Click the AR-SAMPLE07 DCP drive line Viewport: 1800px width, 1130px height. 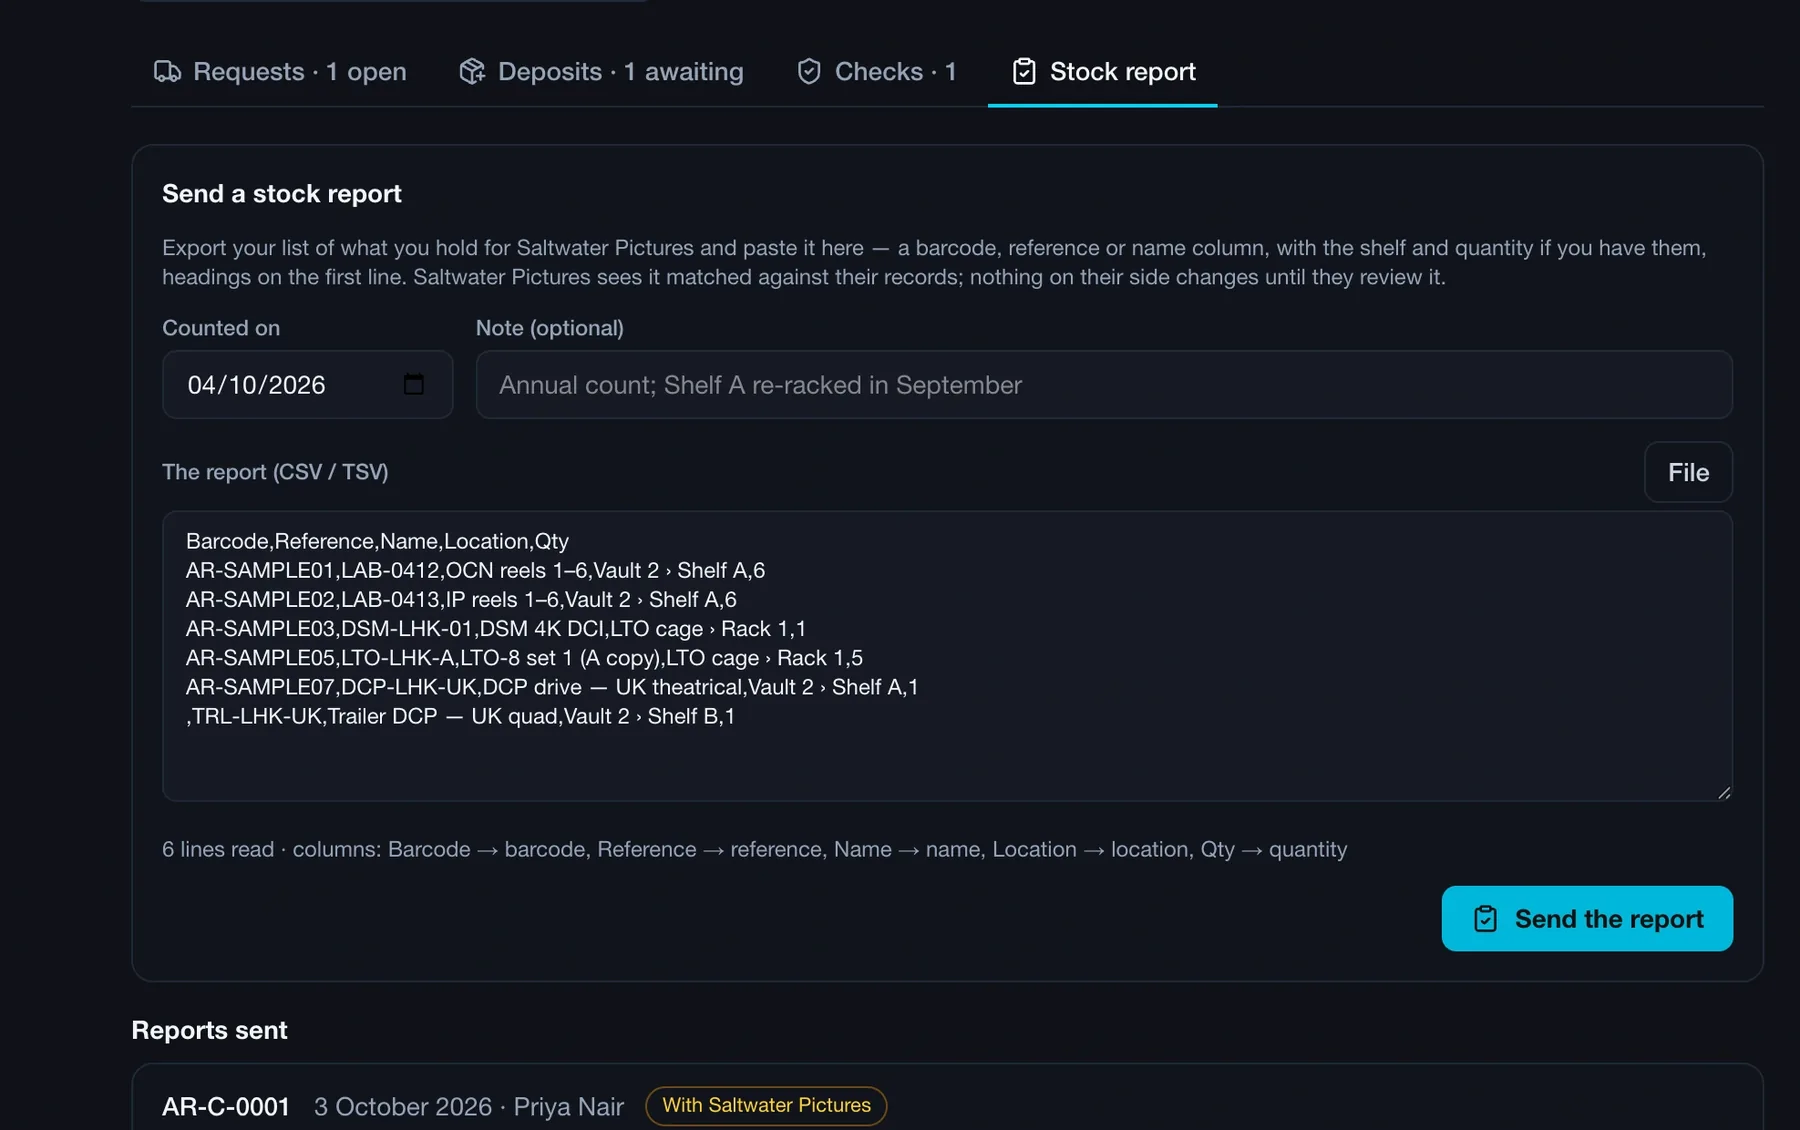[552, 686]
